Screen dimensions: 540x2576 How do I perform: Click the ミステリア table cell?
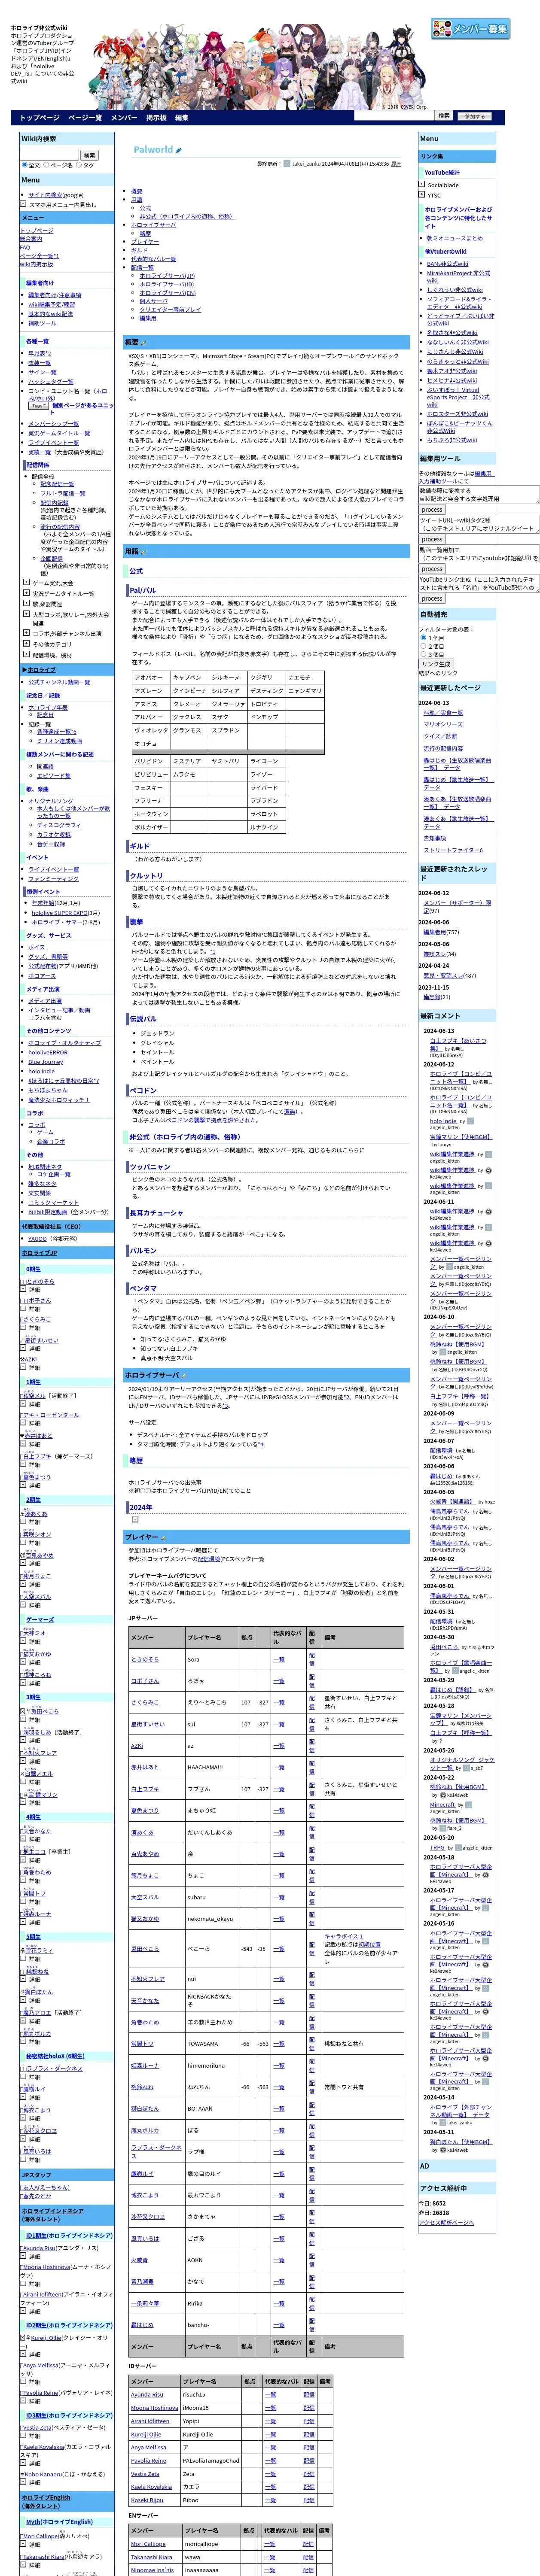pyautogui.click(x=189, y=761)
